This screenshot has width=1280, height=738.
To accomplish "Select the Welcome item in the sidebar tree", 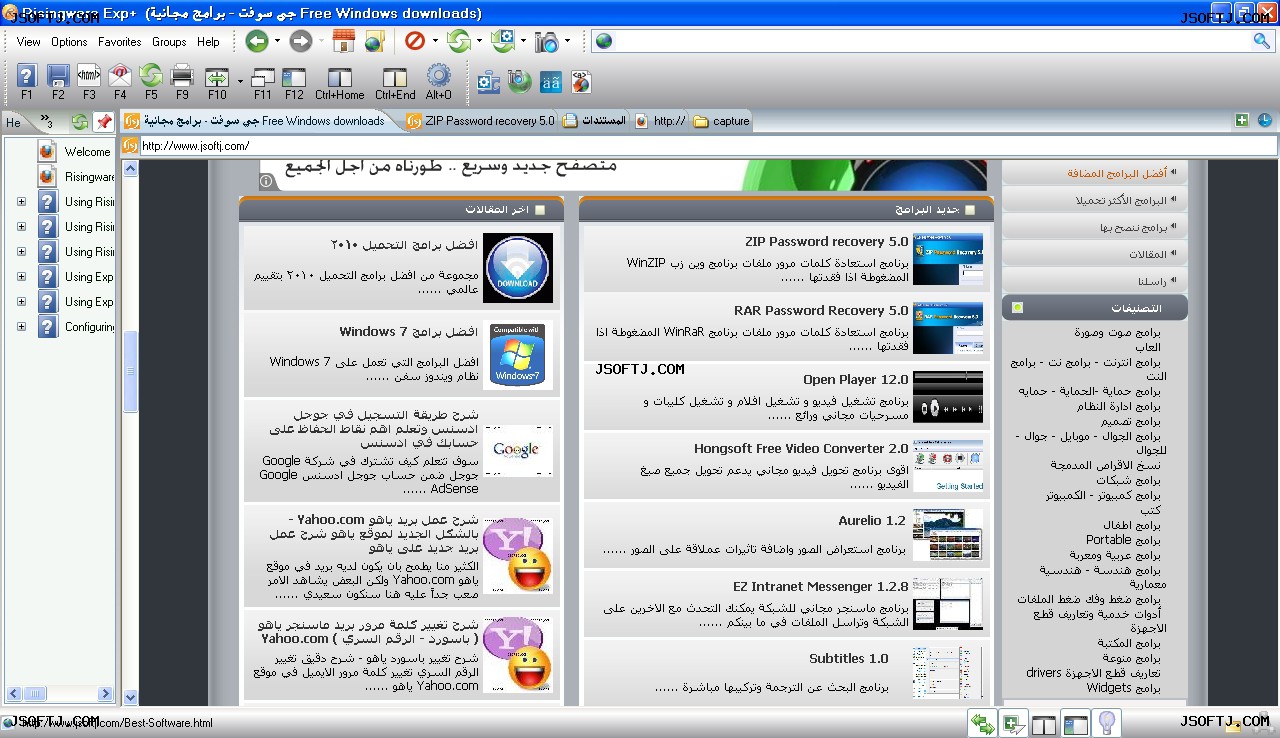I will (87, 152).
